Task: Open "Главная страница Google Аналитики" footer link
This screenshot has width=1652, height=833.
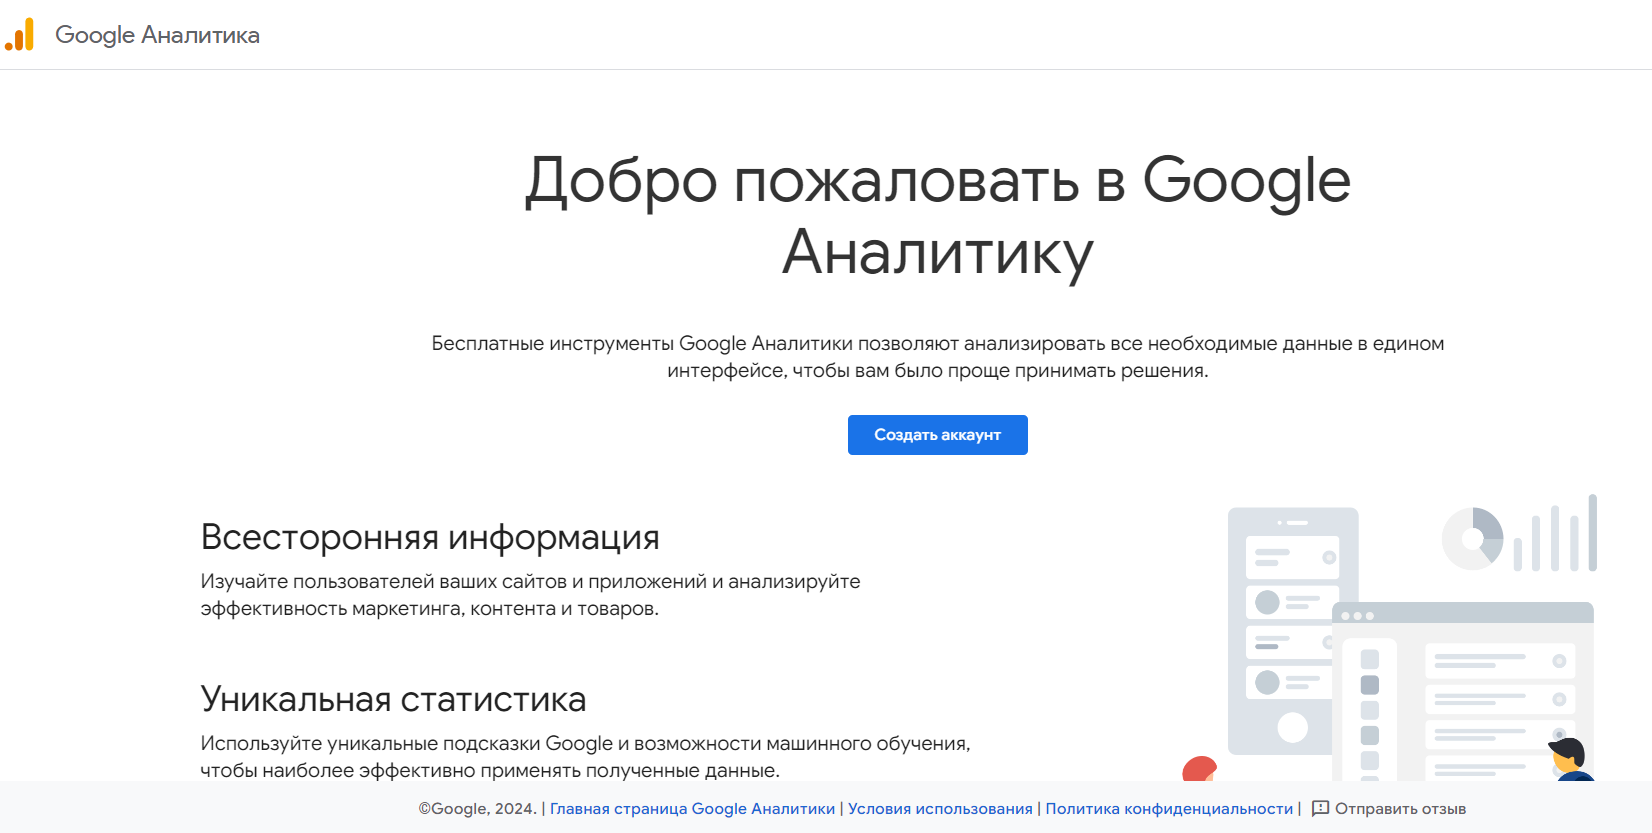Action: pyautogui.click(x=692, y=809)
